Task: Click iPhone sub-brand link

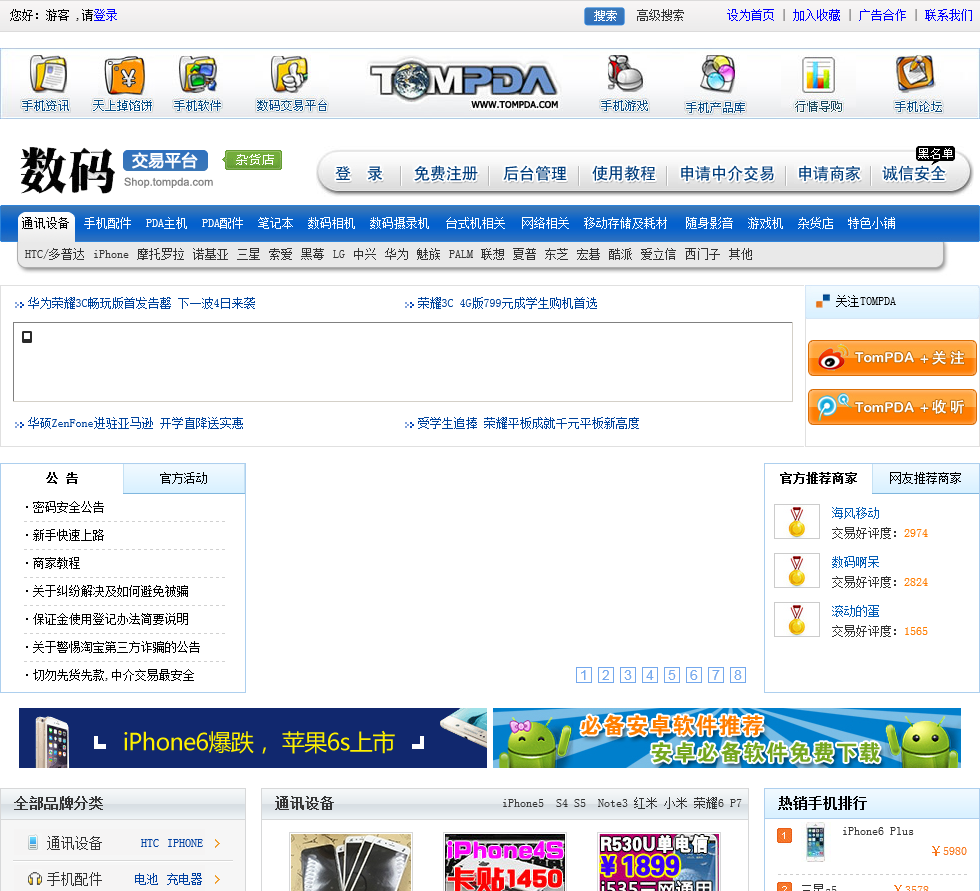Action: tap(111, 254)
